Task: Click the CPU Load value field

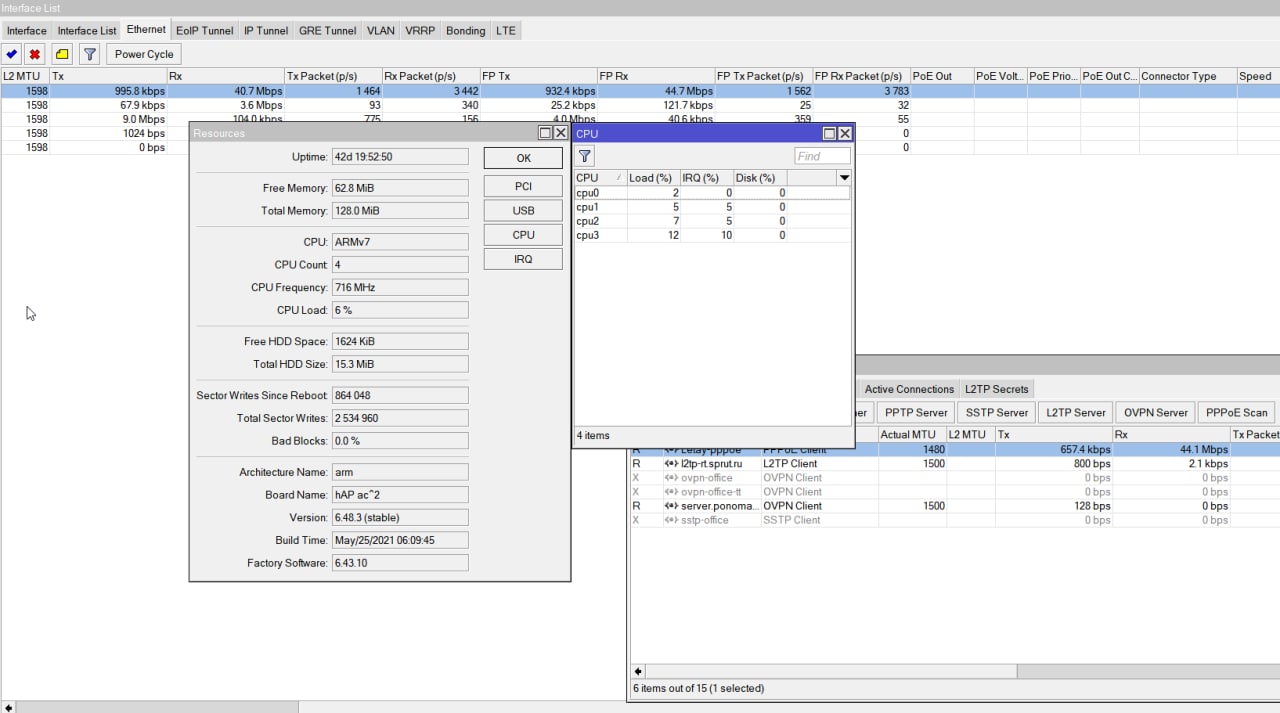Action: pyautogui.click(x=400, y=310)
